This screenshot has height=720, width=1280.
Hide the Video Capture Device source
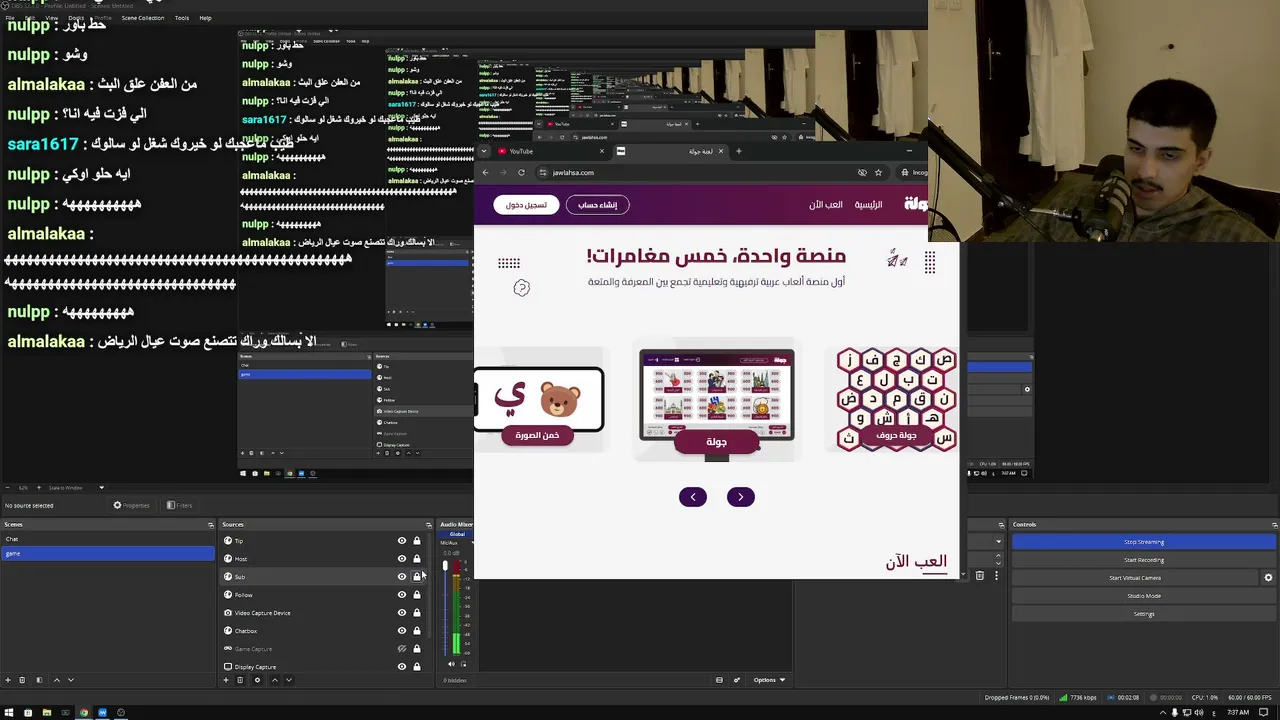(402, 613)
